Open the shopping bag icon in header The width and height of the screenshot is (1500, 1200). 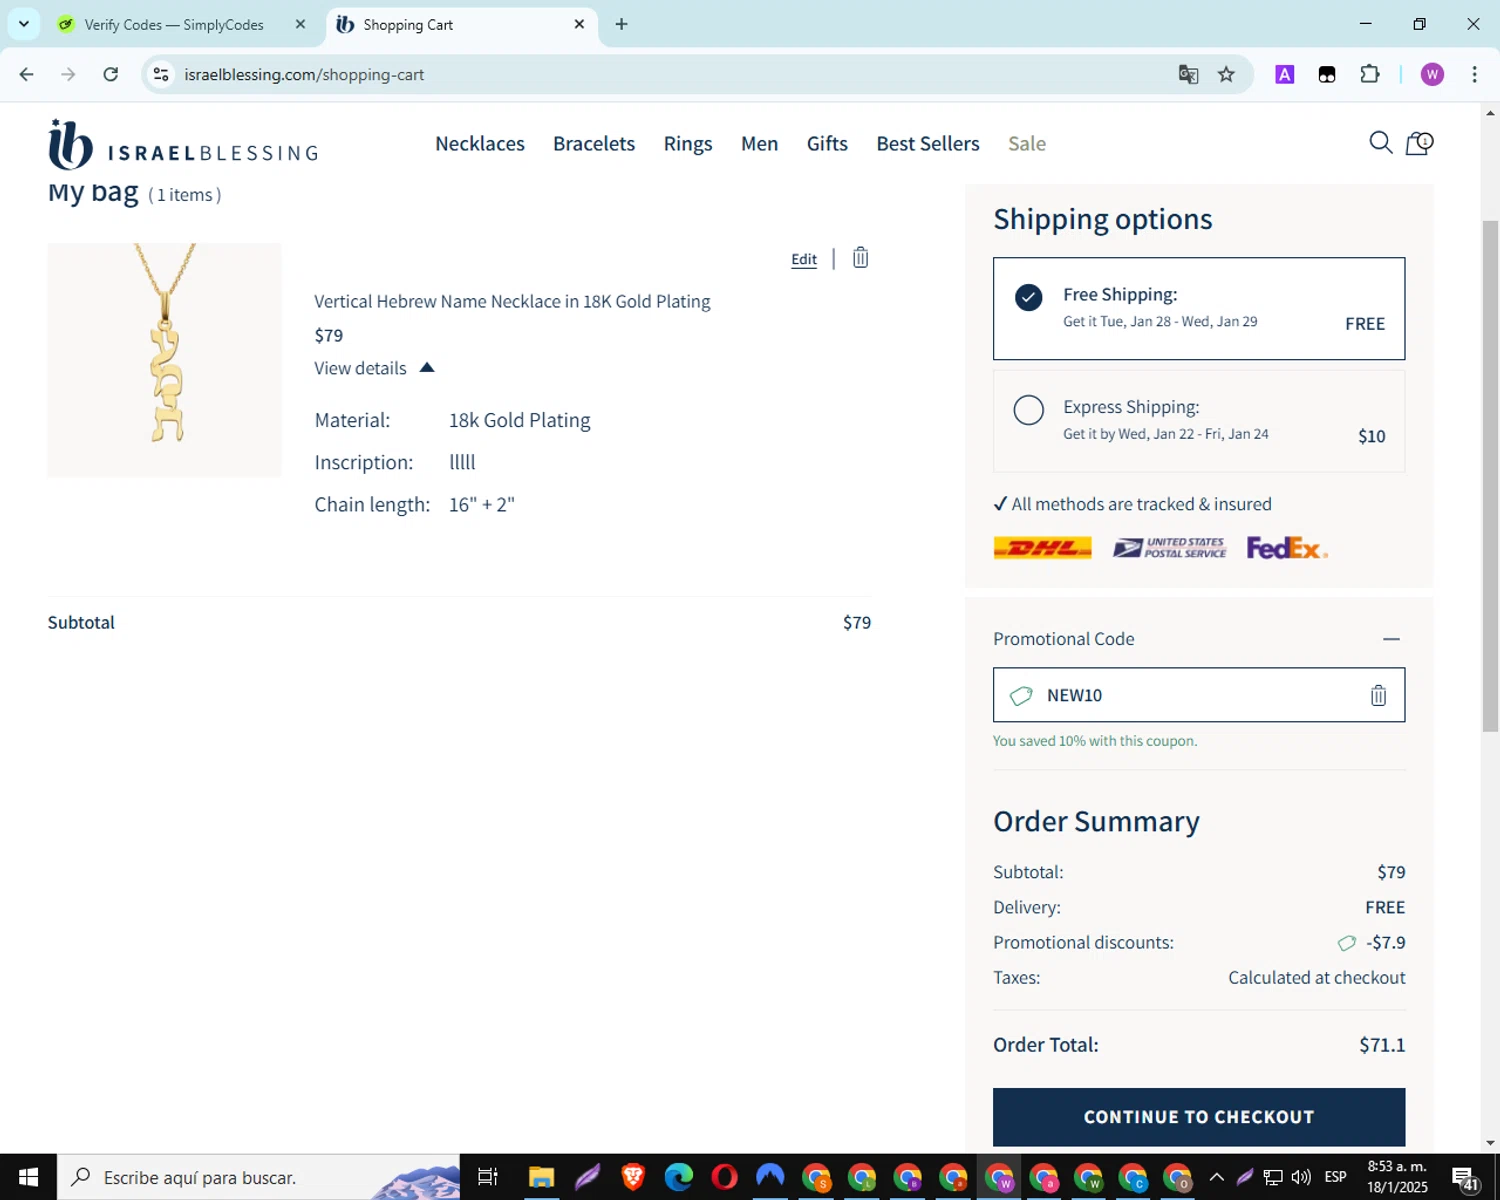click(x=1419, y=143)
